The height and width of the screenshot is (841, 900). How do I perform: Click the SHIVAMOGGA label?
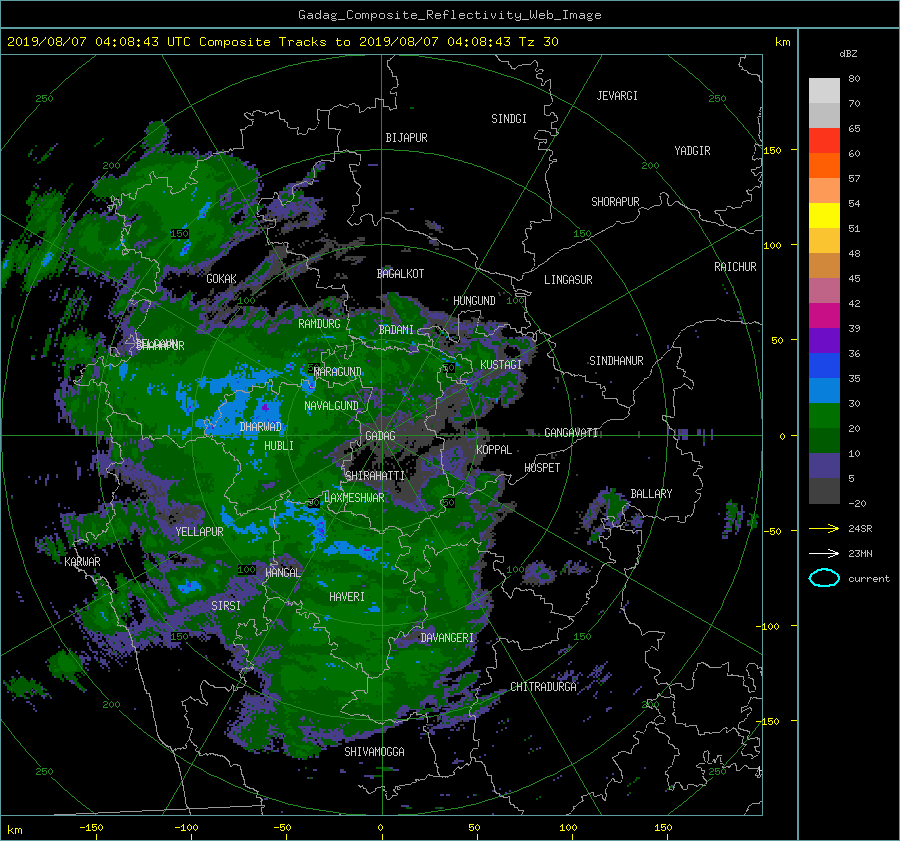click(374, 752)
